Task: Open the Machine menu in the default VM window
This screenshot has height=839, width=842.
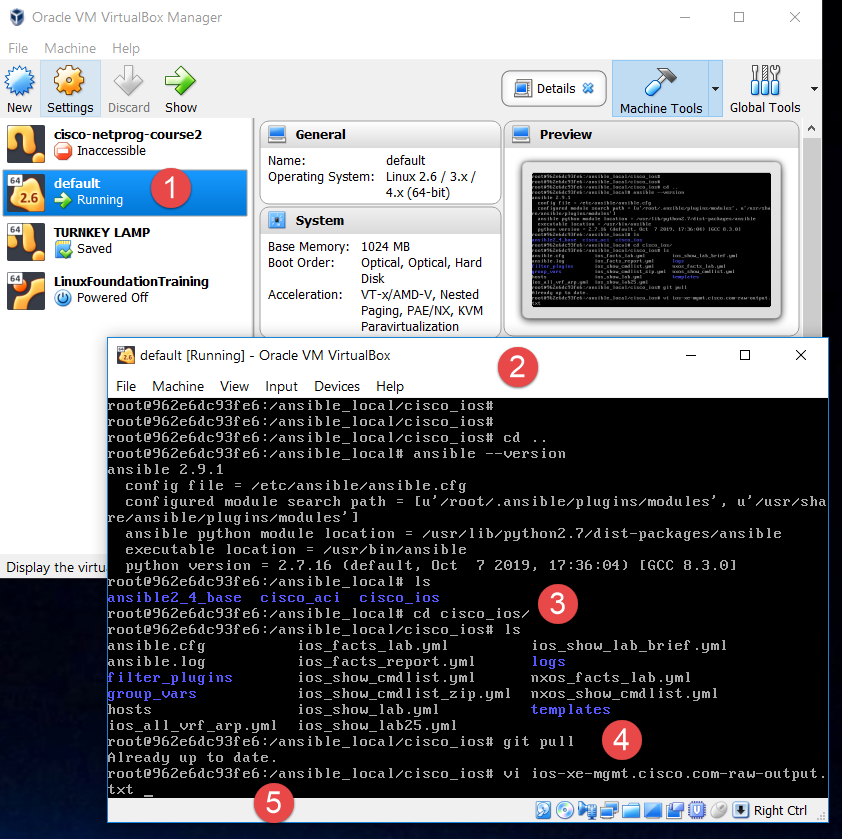Action: 178,386
